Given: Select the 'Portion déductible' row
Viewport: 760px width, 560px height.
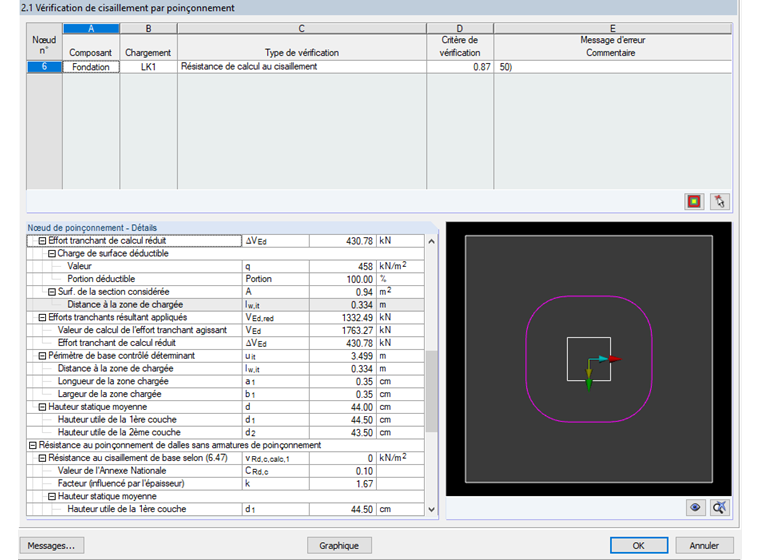Looking at the screenshot, I should tap(225, 279).
